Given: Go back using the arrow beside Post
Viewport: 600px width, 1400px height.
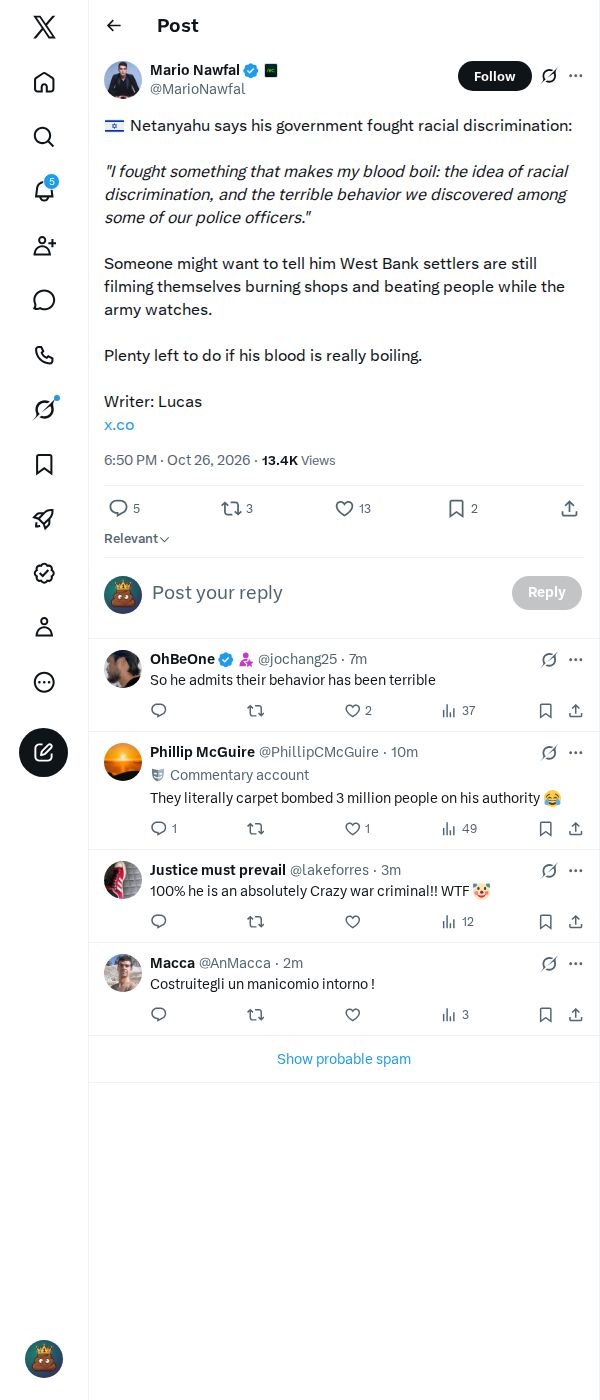Looking at the screenshot, I should coord(114,26).
